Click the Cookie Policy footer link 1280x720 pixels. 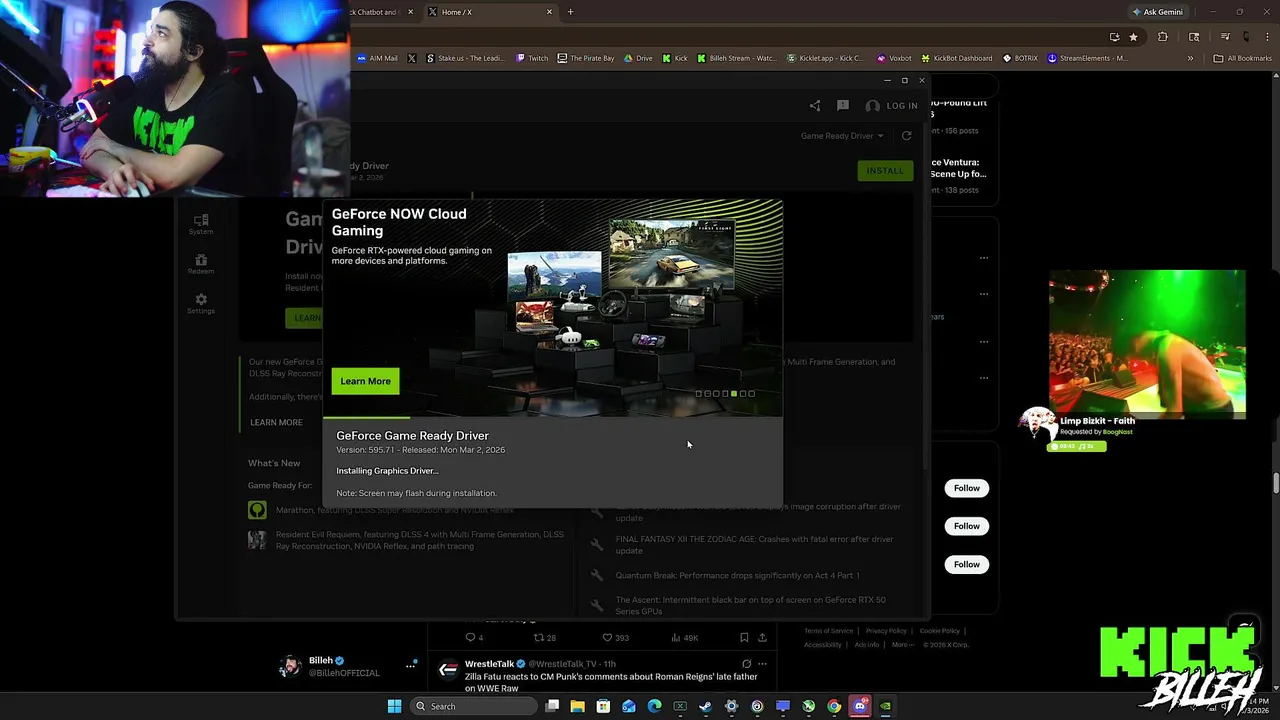point(940,631)
